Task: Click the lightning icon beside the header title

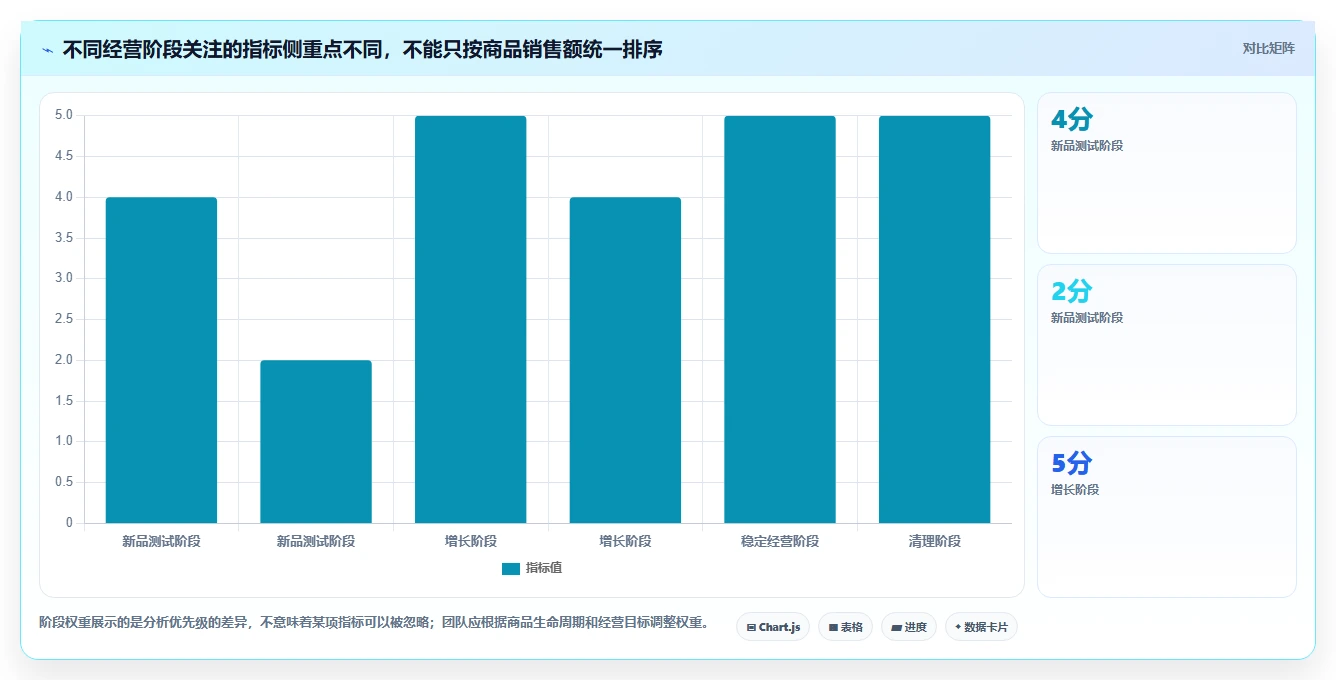Action: (x=48, y=50)
